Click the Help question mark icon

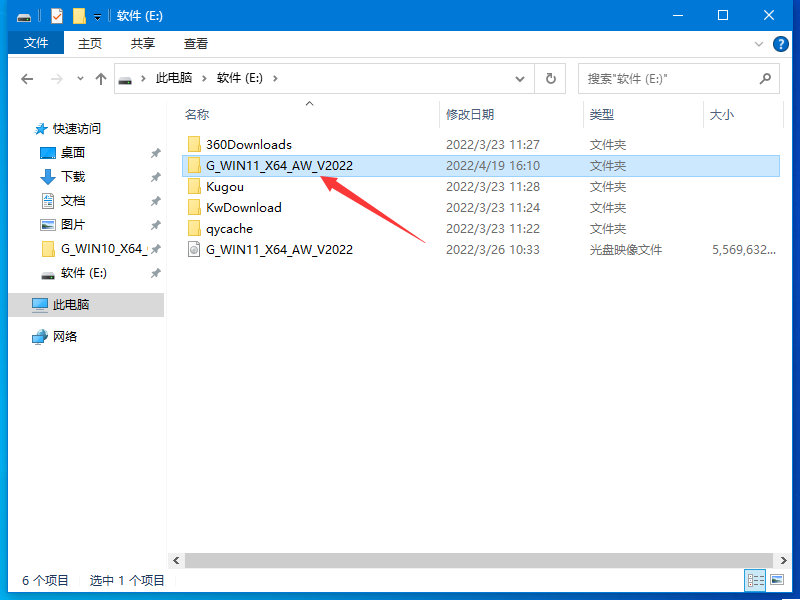[x=781, y=43]
